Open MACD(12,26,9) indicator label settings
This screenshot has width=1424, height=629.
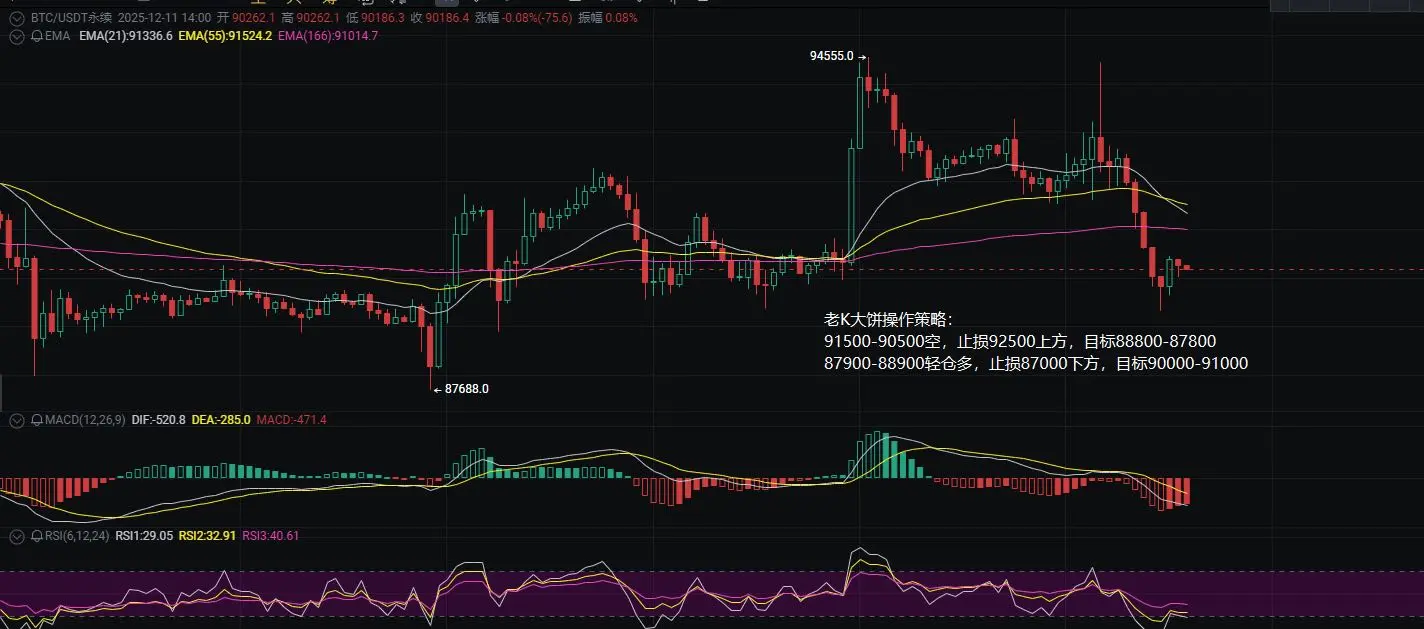(84, 420)
